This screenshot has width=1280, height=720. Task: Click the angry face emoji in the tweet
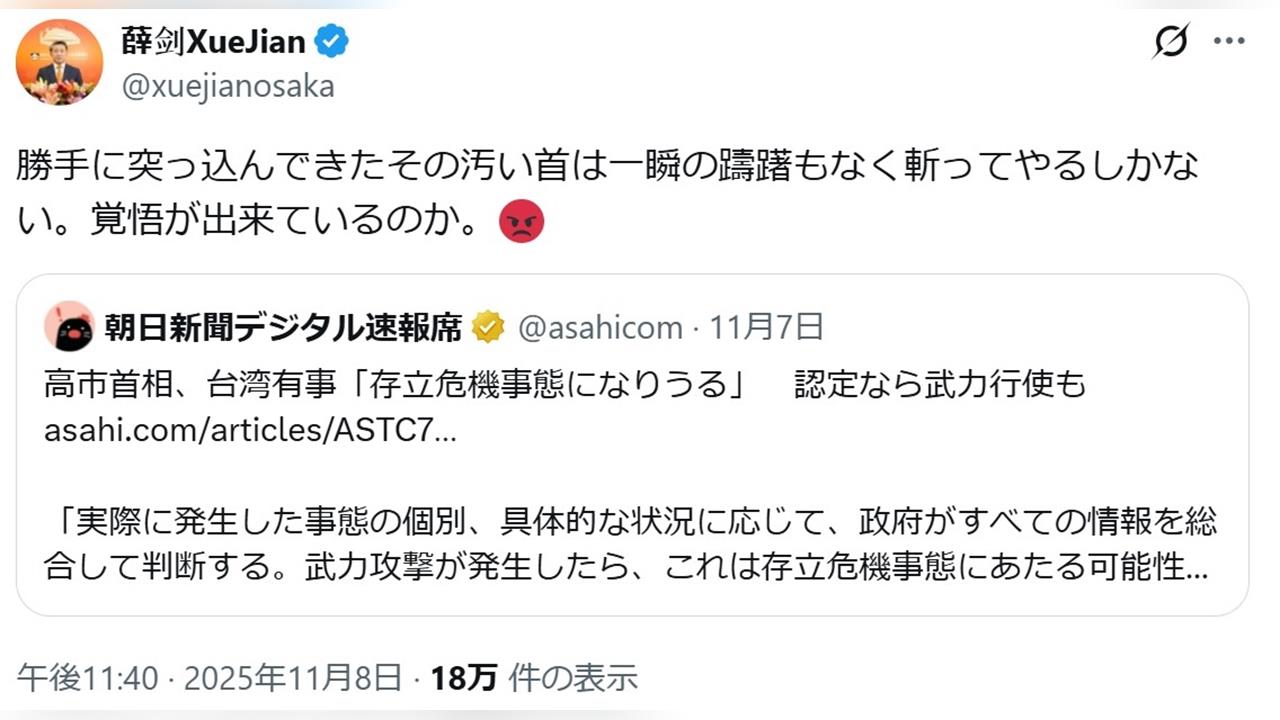coord(519,221)
